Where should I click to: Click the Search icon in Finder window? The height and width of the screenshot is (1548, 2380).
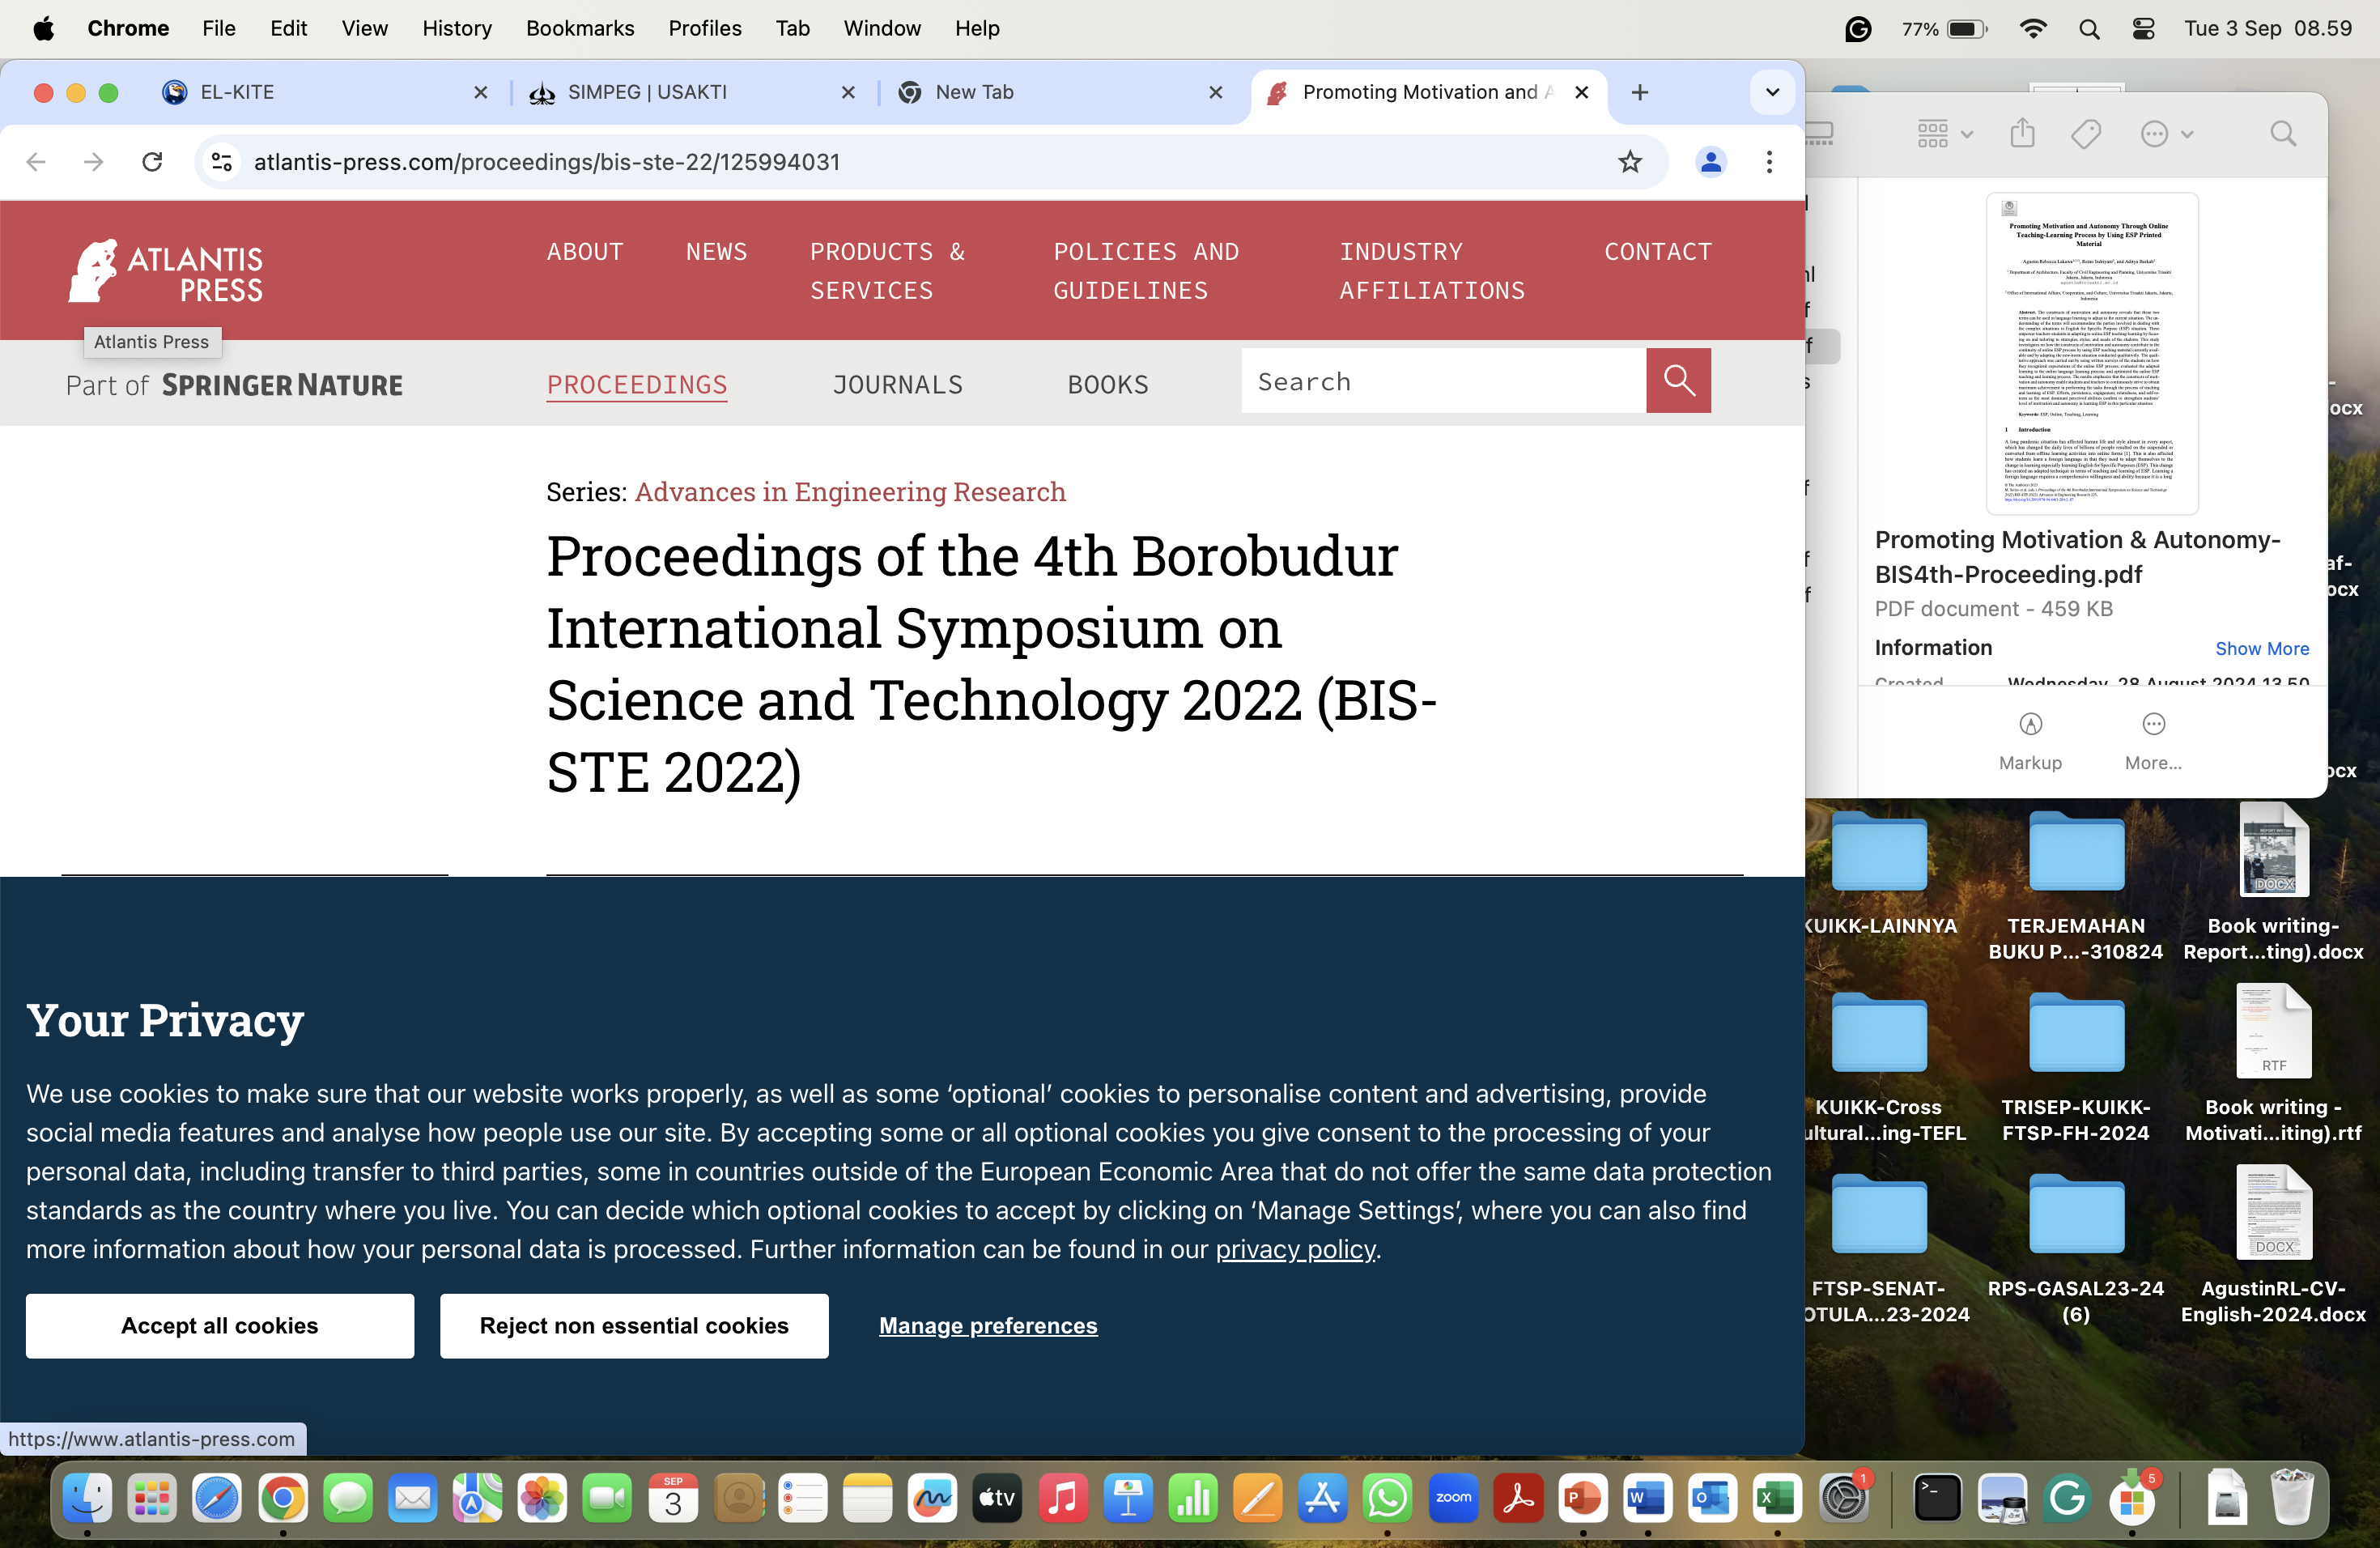(x=2282, y=133)
